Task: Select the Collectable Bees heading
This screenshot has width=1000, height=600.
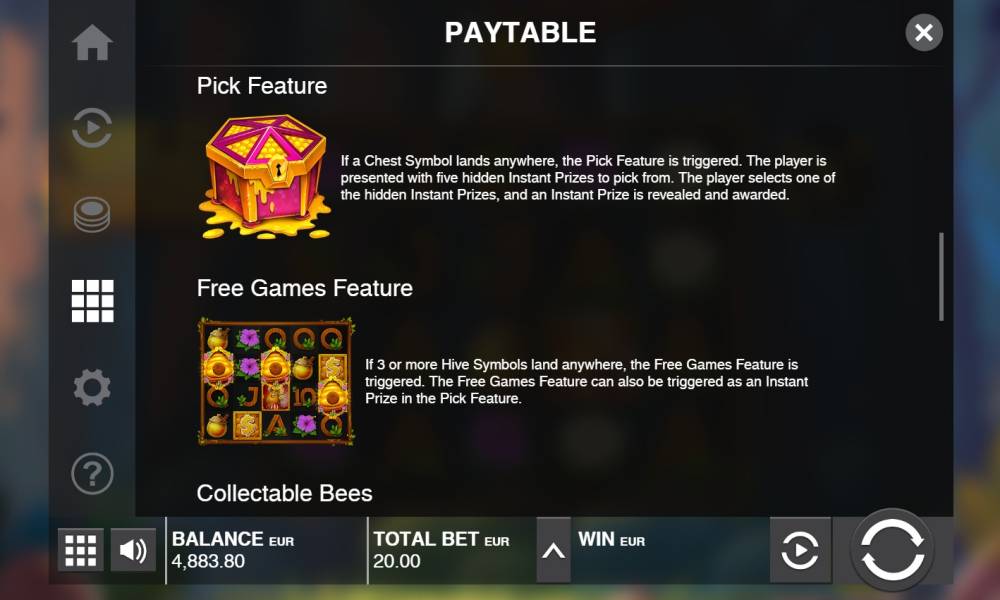Action: tap(284, 494)
